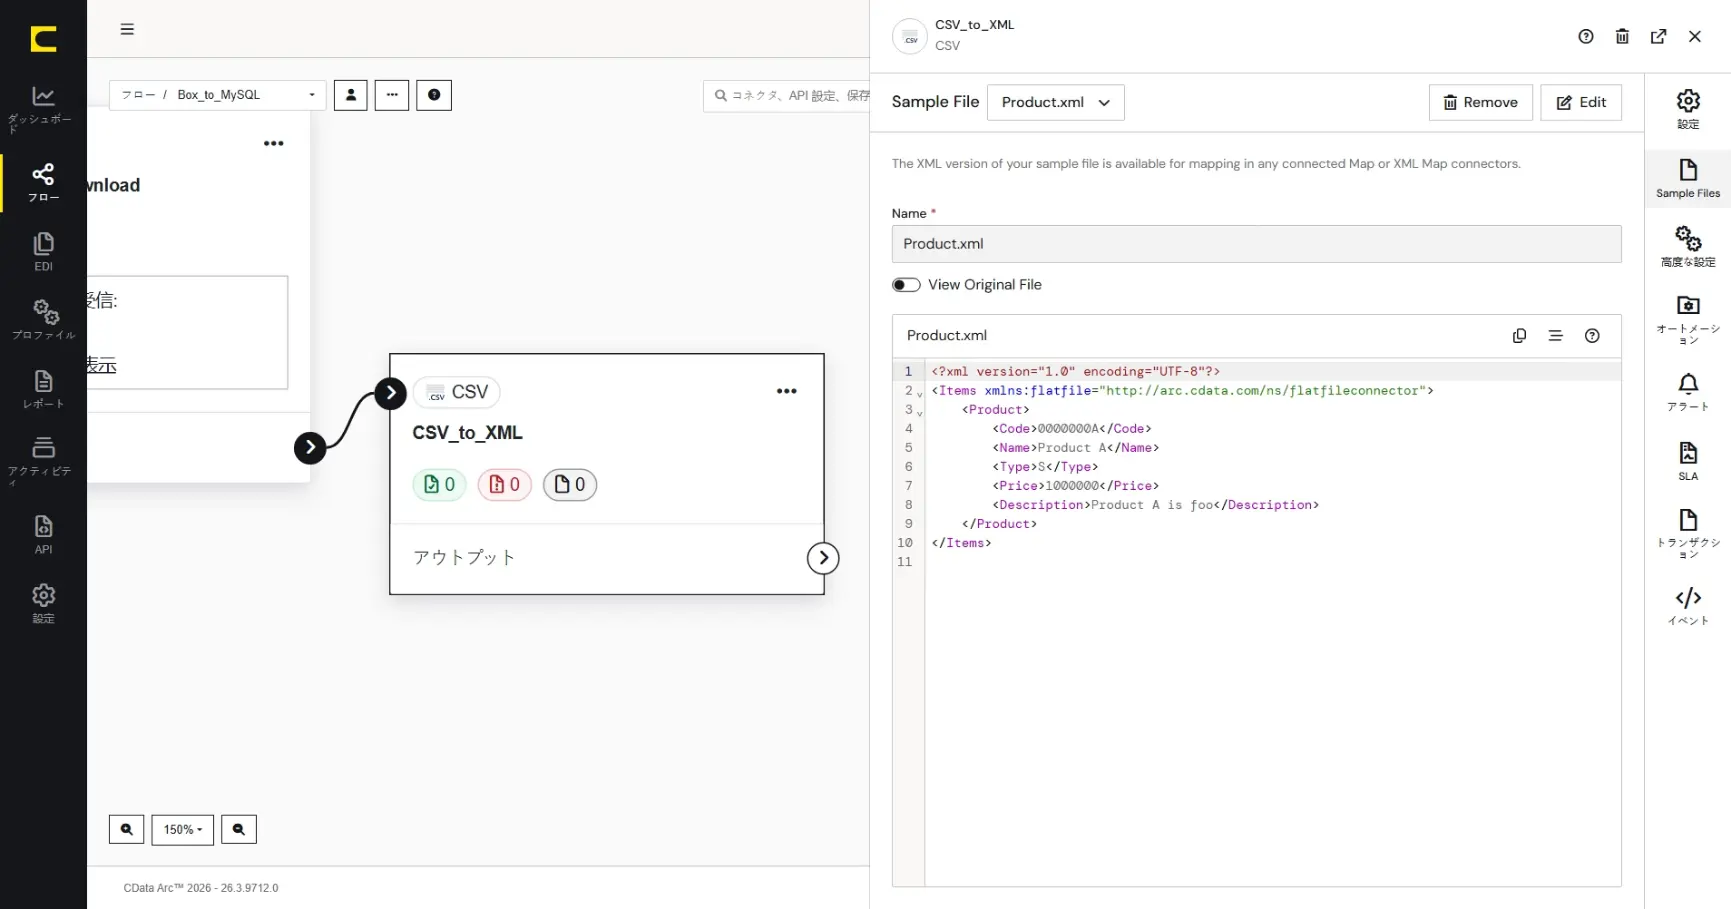Open the トランザクション transactions tab

coord(1688,533)
